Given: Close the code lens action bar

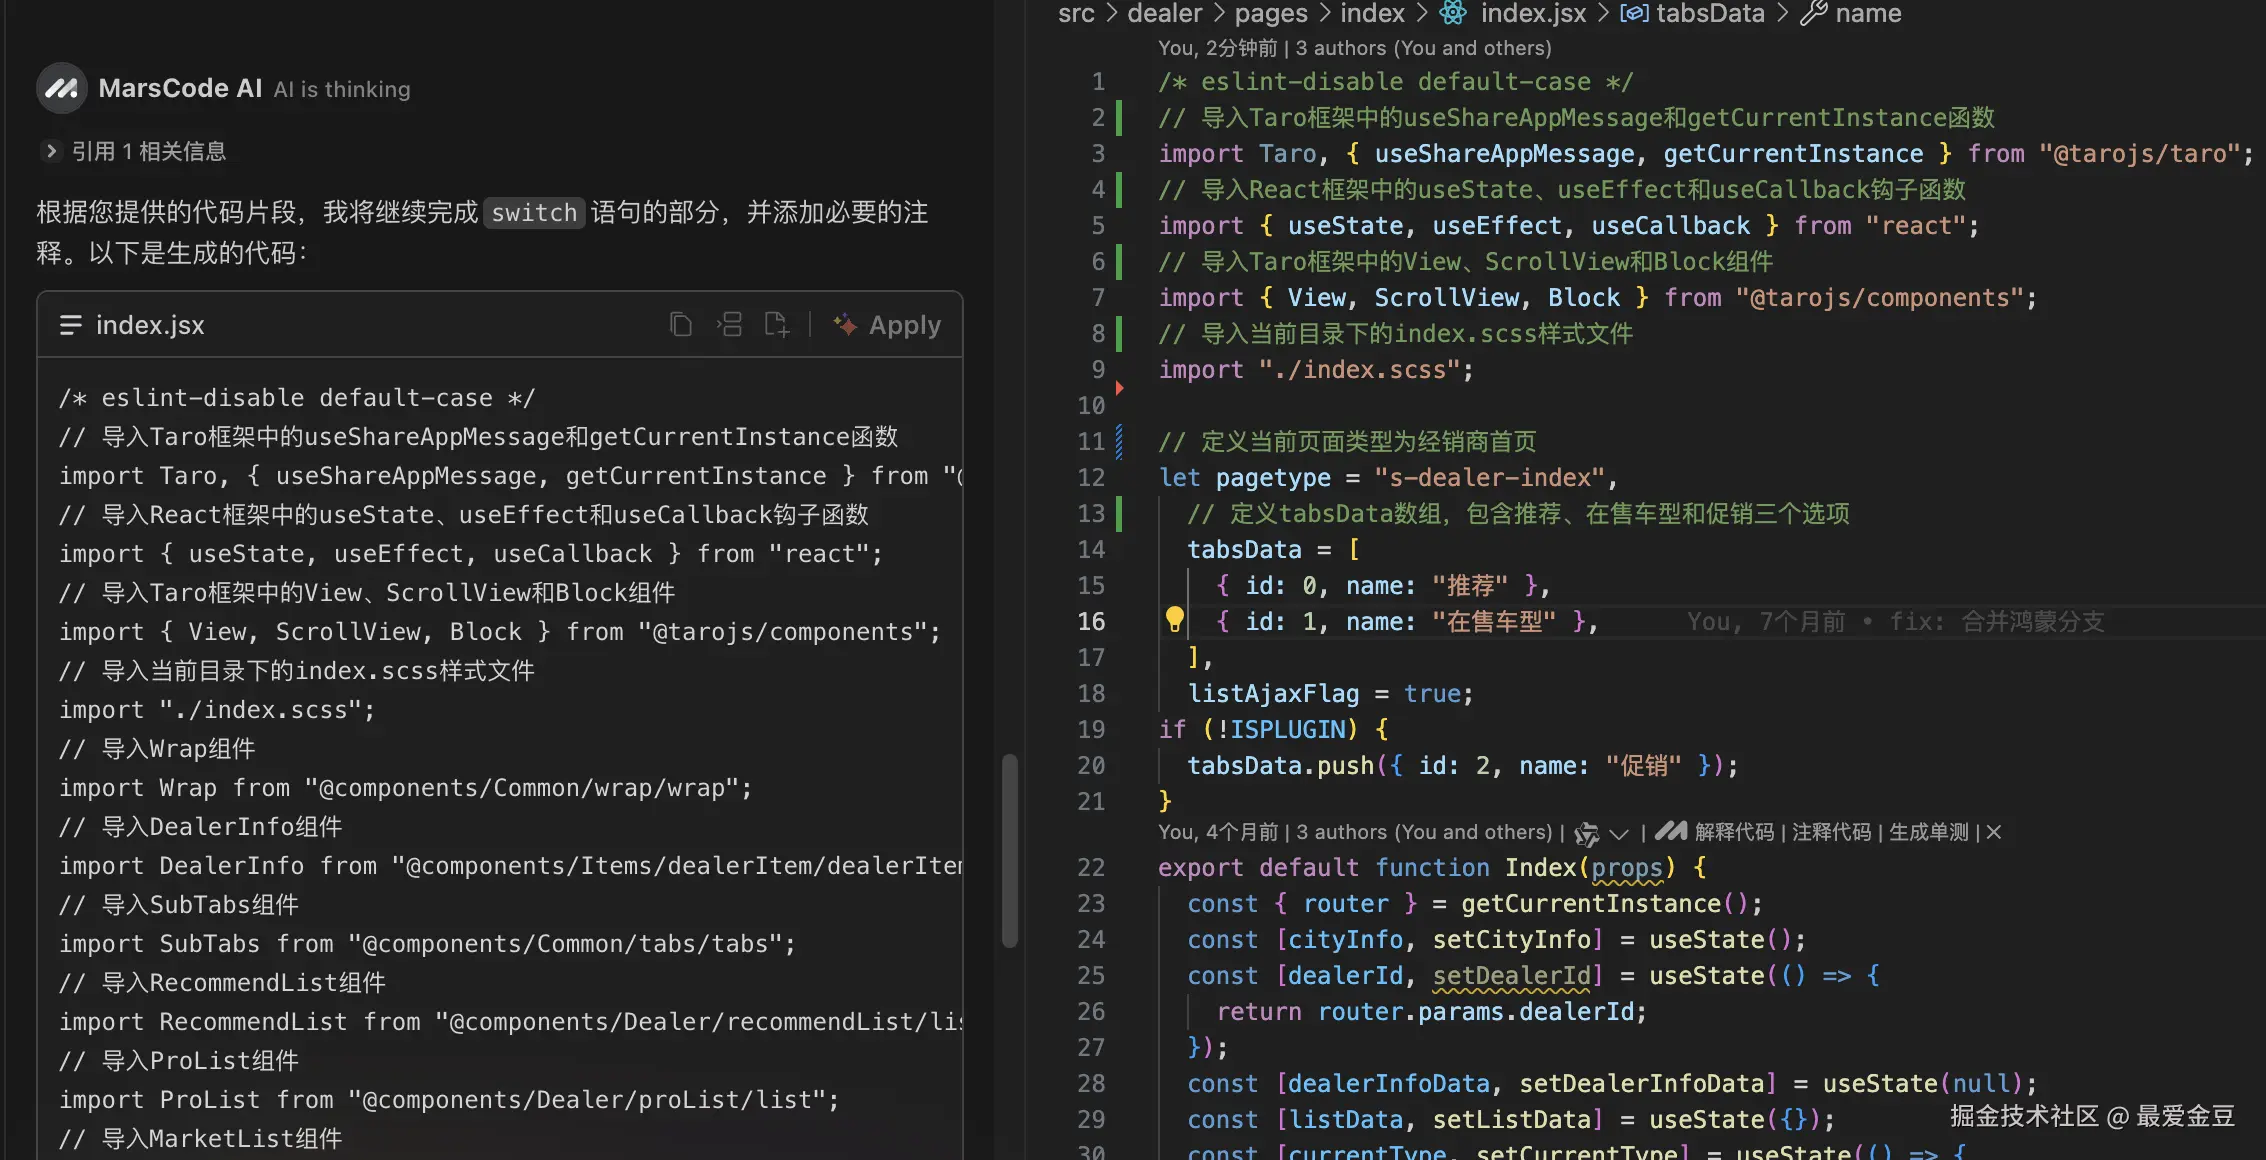Looking at the screenshot, I should [1994, 832].
